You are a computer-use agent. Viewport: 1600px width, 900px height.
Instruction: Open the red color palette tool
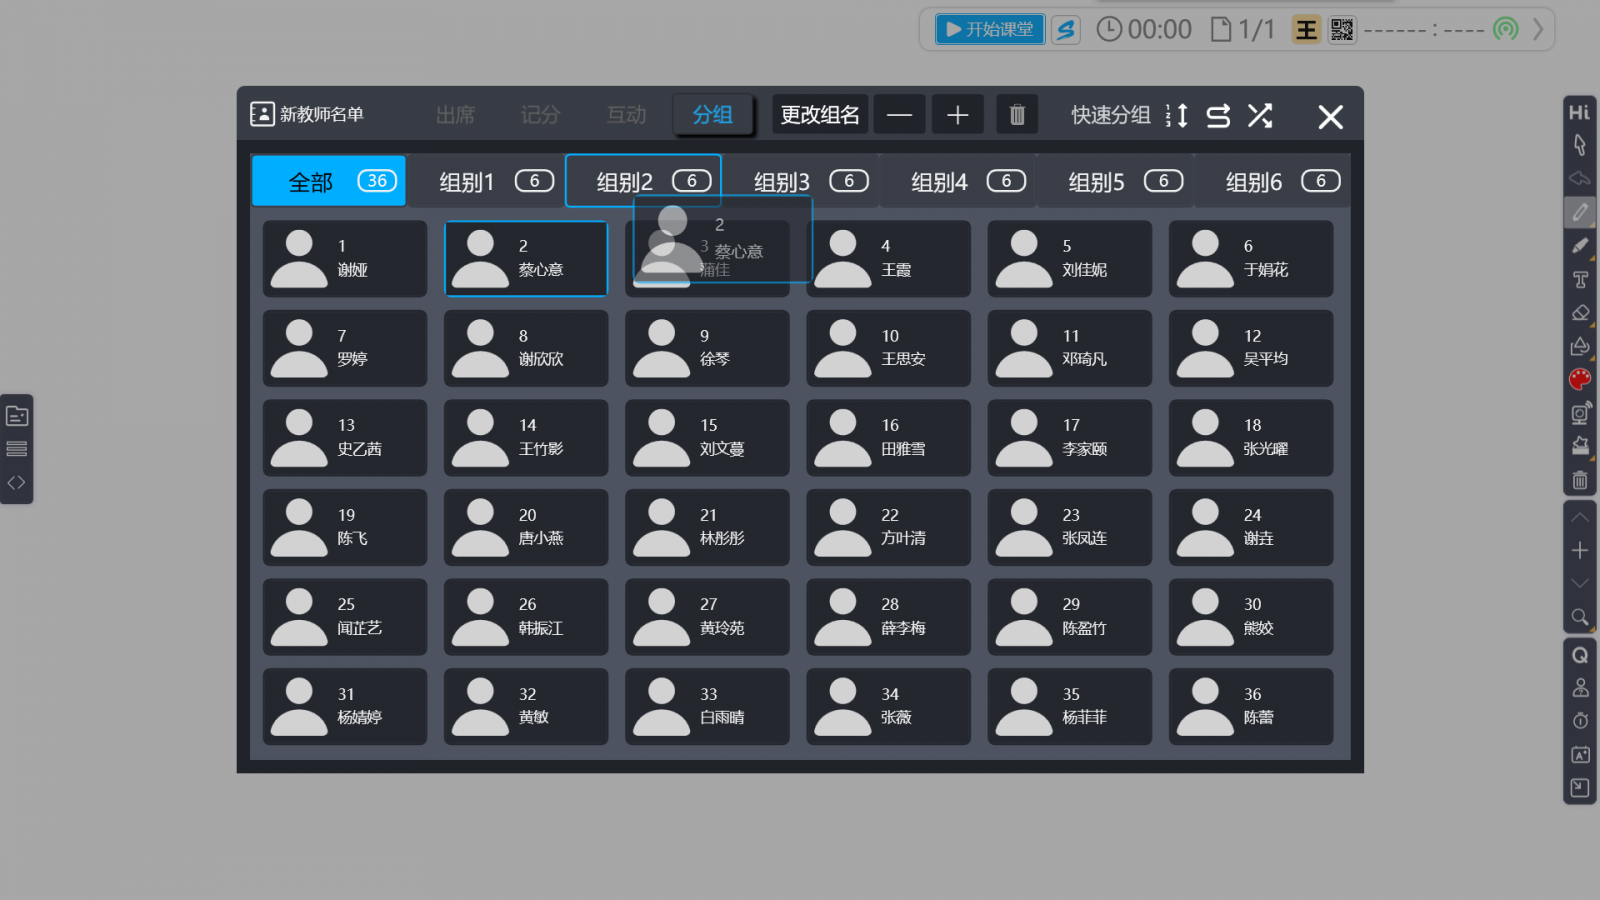click(x=1580, y=379)
